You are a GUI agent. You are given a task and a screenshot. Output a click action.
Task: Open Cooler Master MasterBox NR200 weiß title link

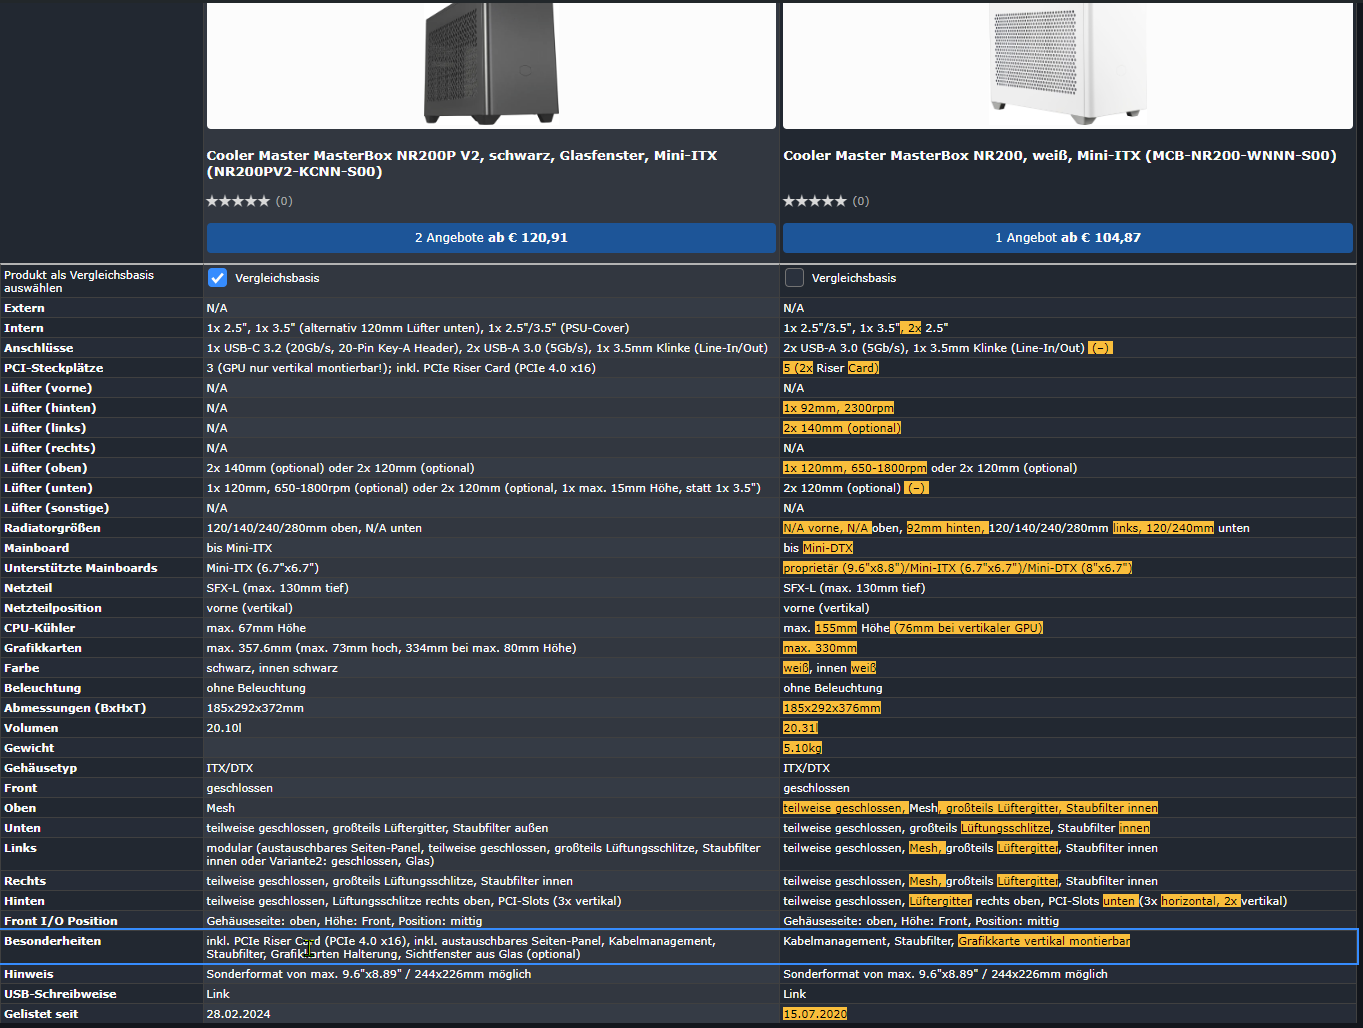coord(1060,155)
